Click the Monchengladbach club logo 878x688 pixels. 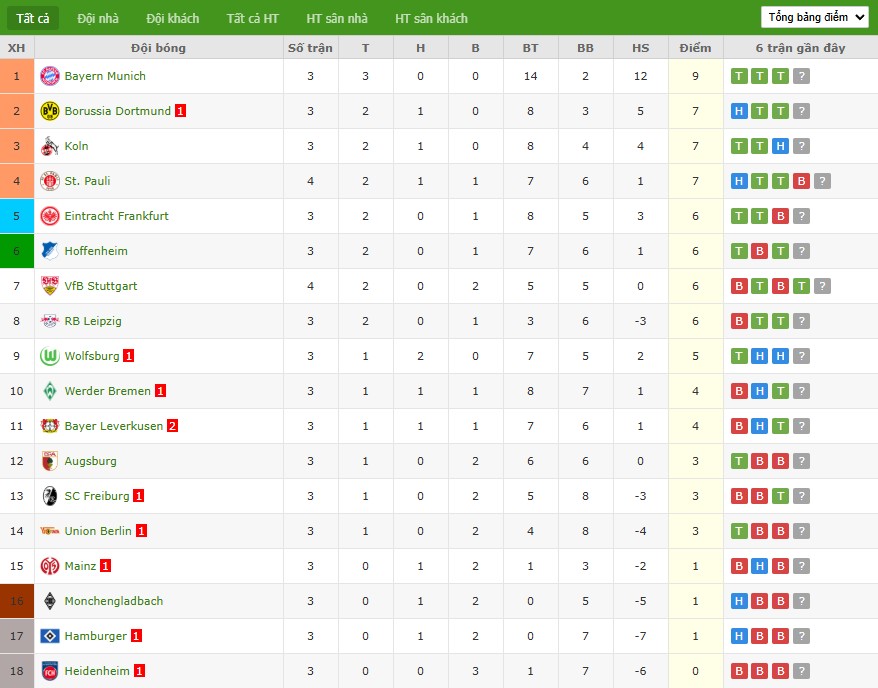click(x=49, y=601)
